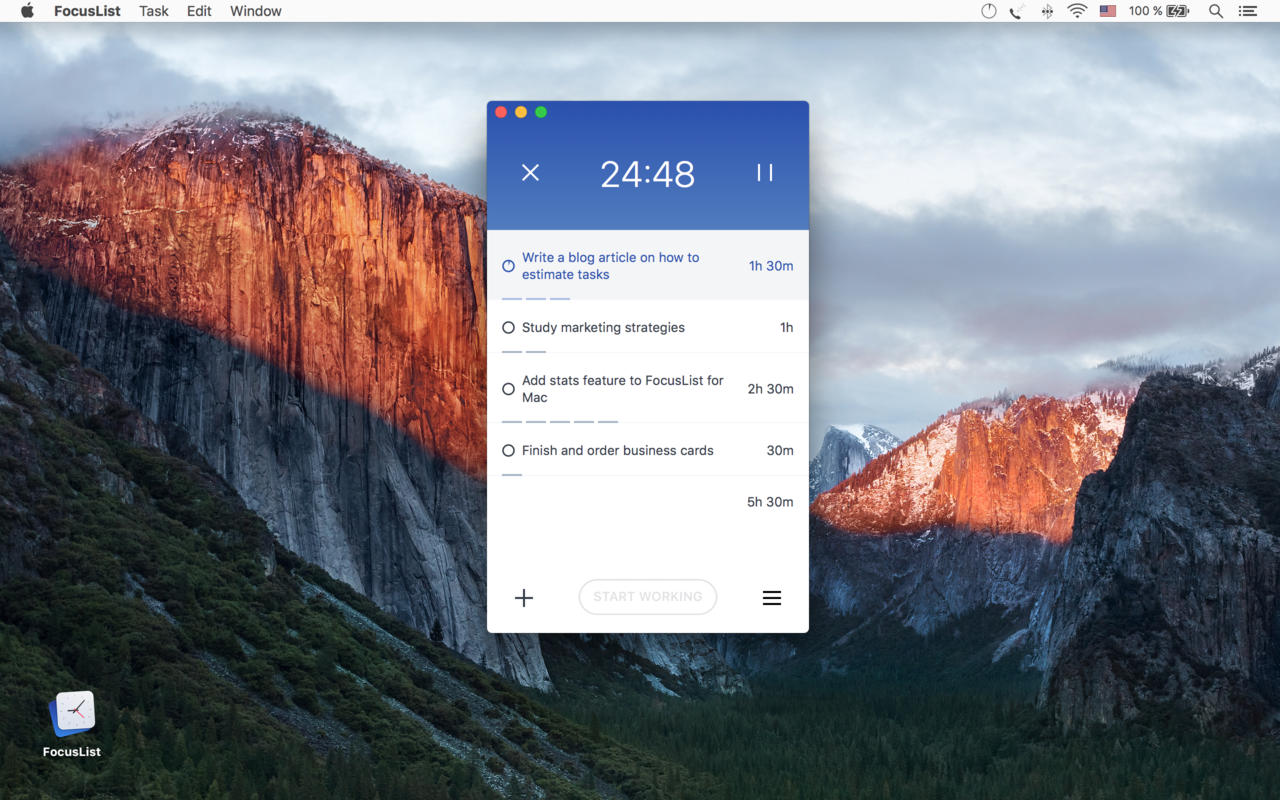Open the Task menu
The image size is (1280, 800).
click(x=154, y=11)
